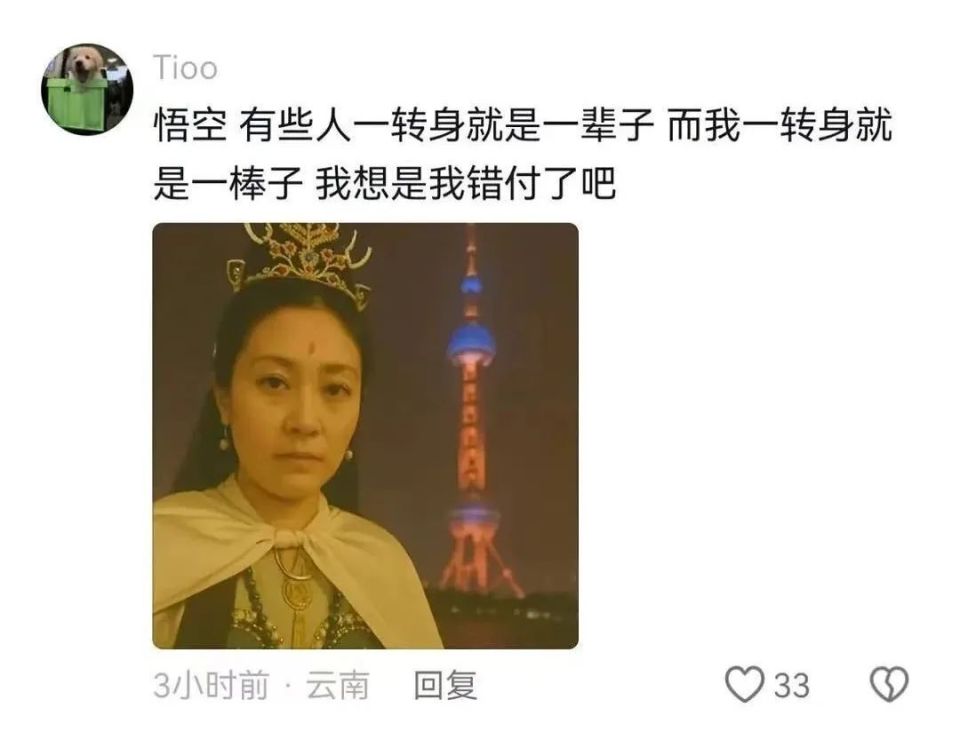Like the comment with the heart icon
This screenshot has height=732, width=960.
point(744,684)
